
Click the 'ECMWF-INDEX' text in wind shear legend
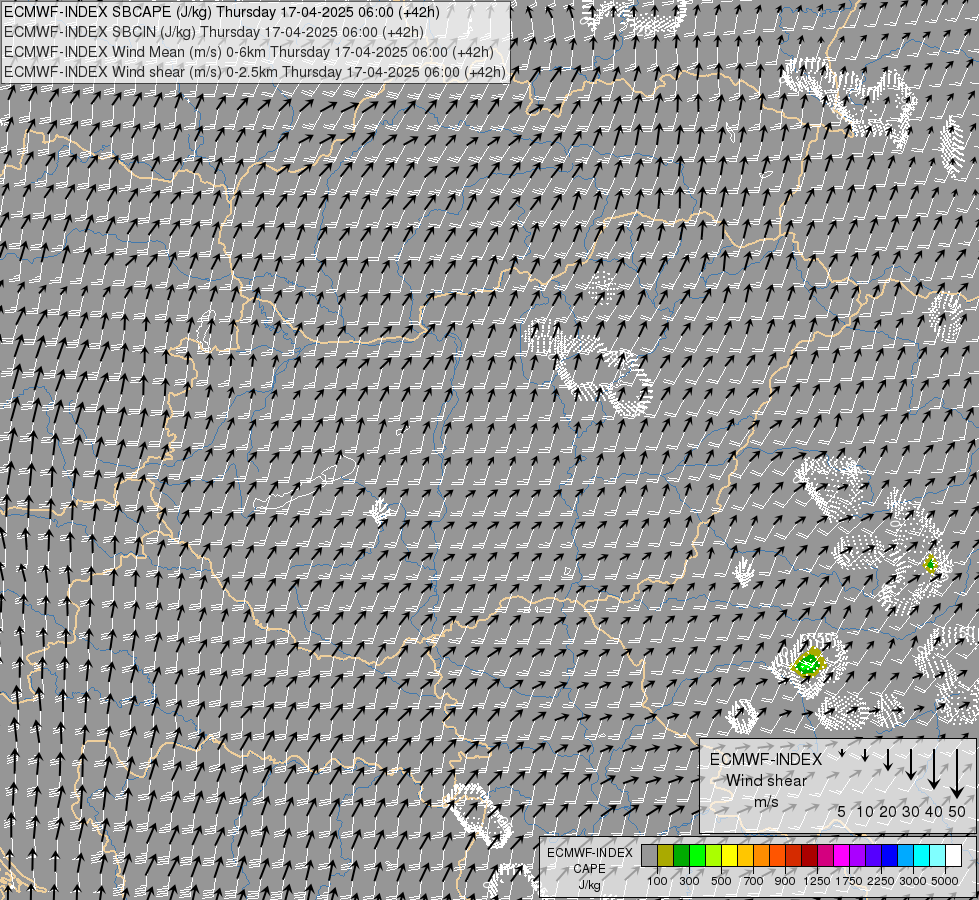(x=766, y=759)
